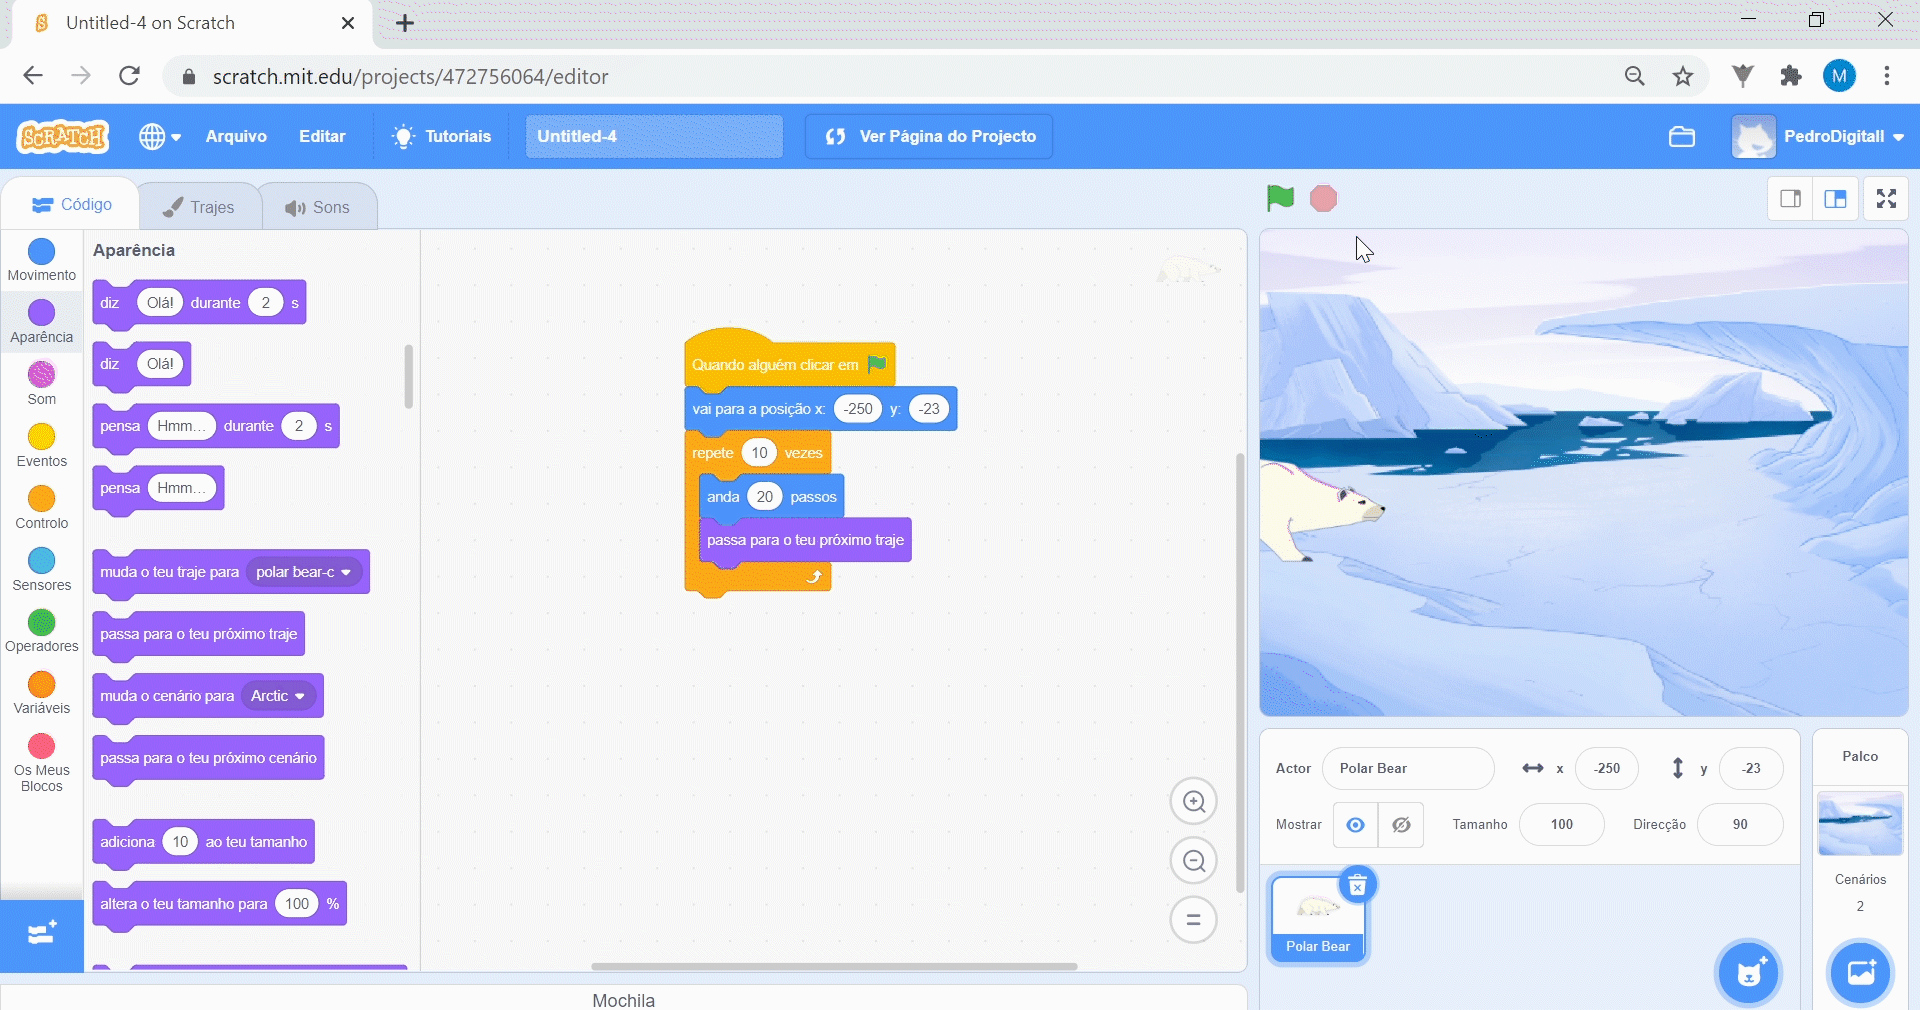Click the 10 value in adiciona ao teu tamanho
This screenshot has width=1920, height=1010.
180,842
